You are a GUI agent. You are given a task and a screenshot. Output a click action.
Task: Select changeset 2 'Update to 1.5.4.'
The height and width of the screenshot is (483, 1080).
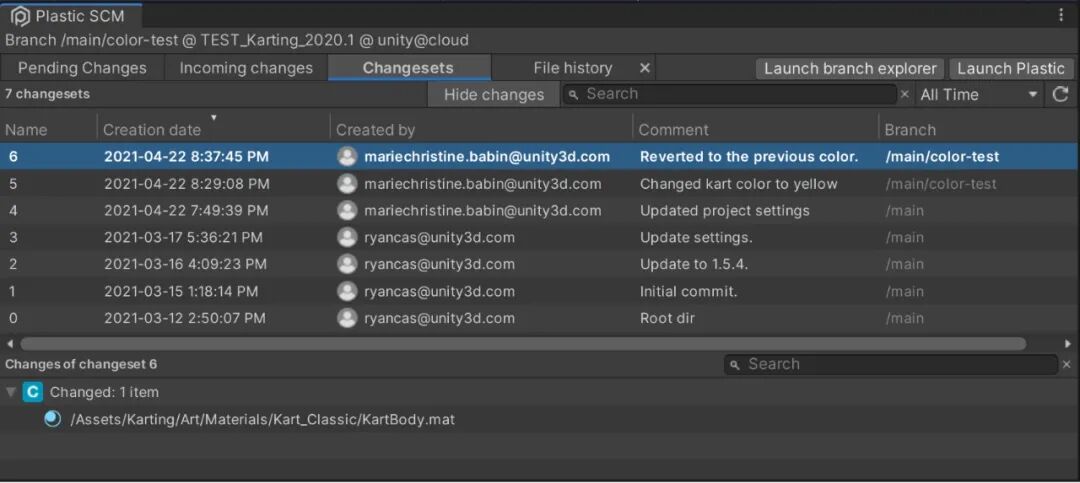[x=540, y=264]
